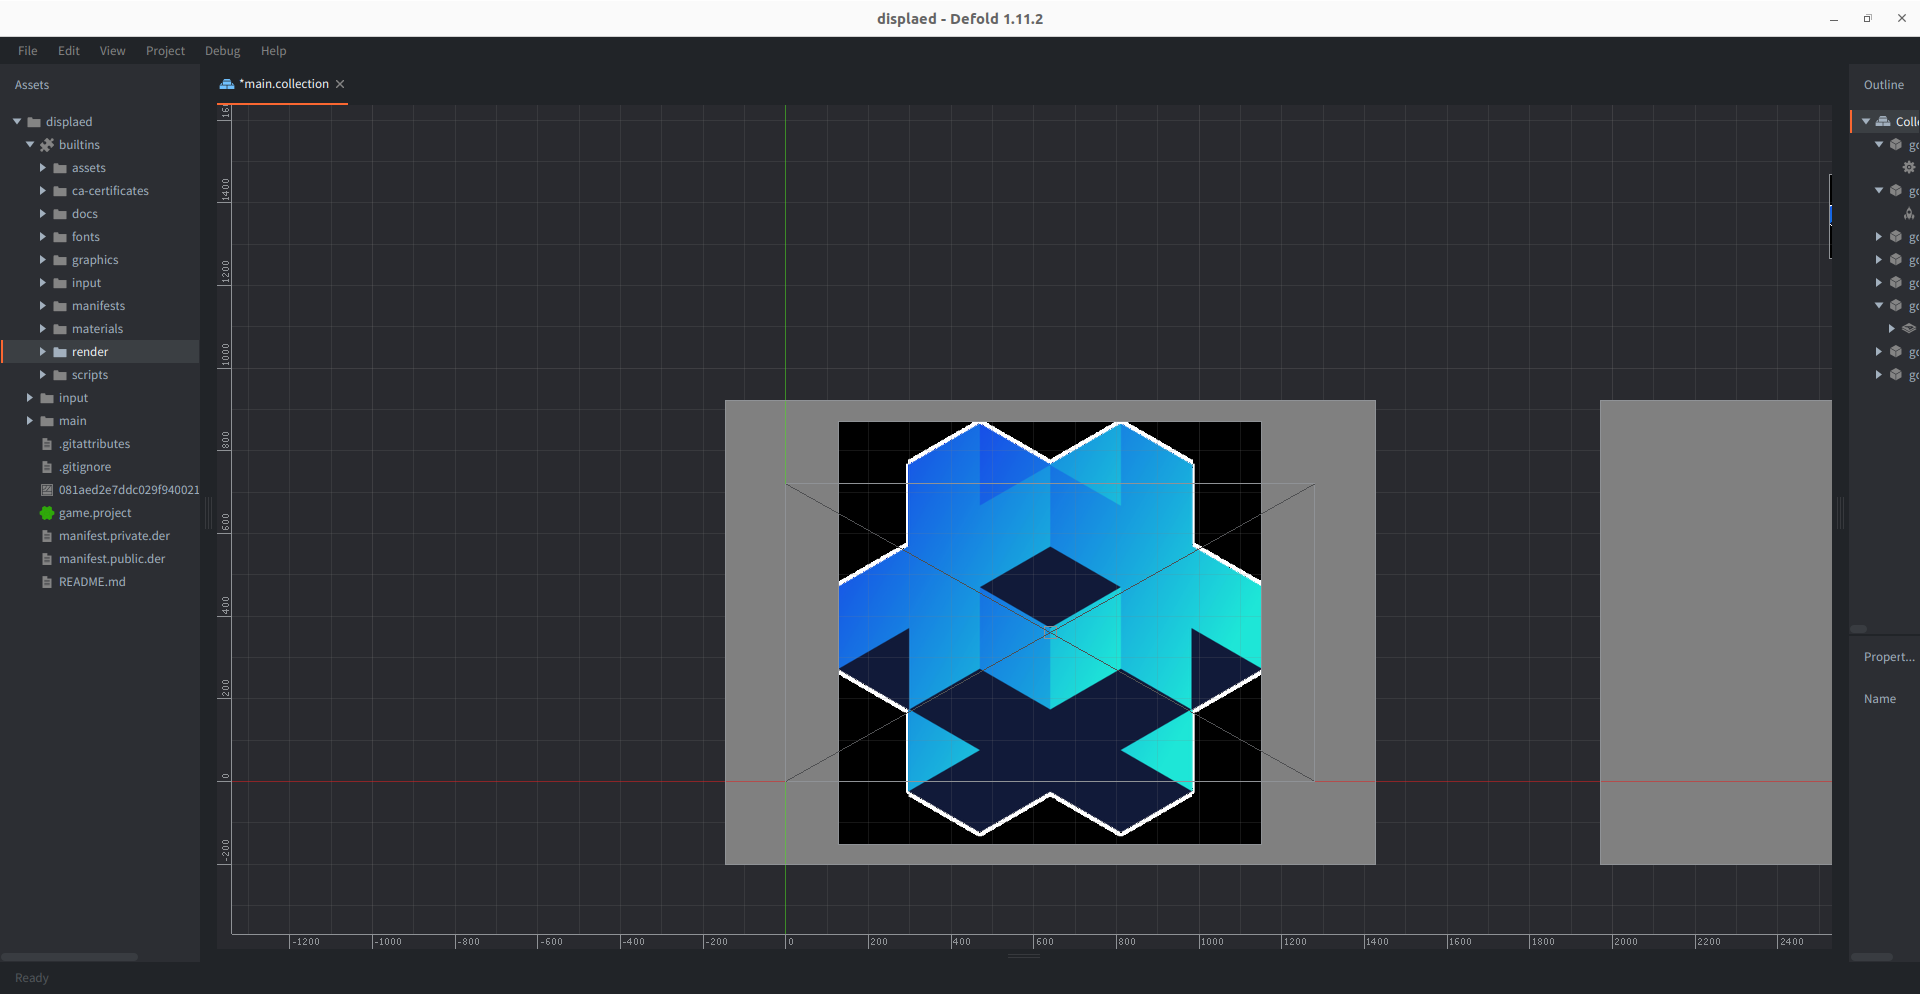The image size is (1920, 994).
Task: Click the rocket component icon in Outline
Action: 1909,214
